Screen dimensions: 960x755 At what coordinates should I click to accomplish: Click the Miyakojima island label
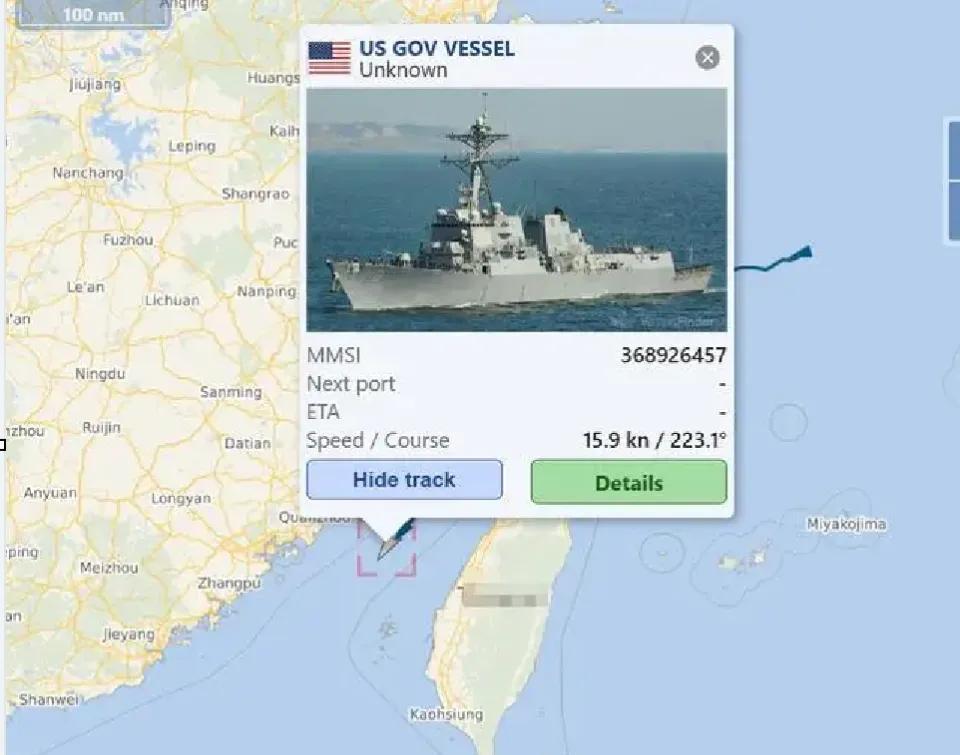[x=846, y=524]
